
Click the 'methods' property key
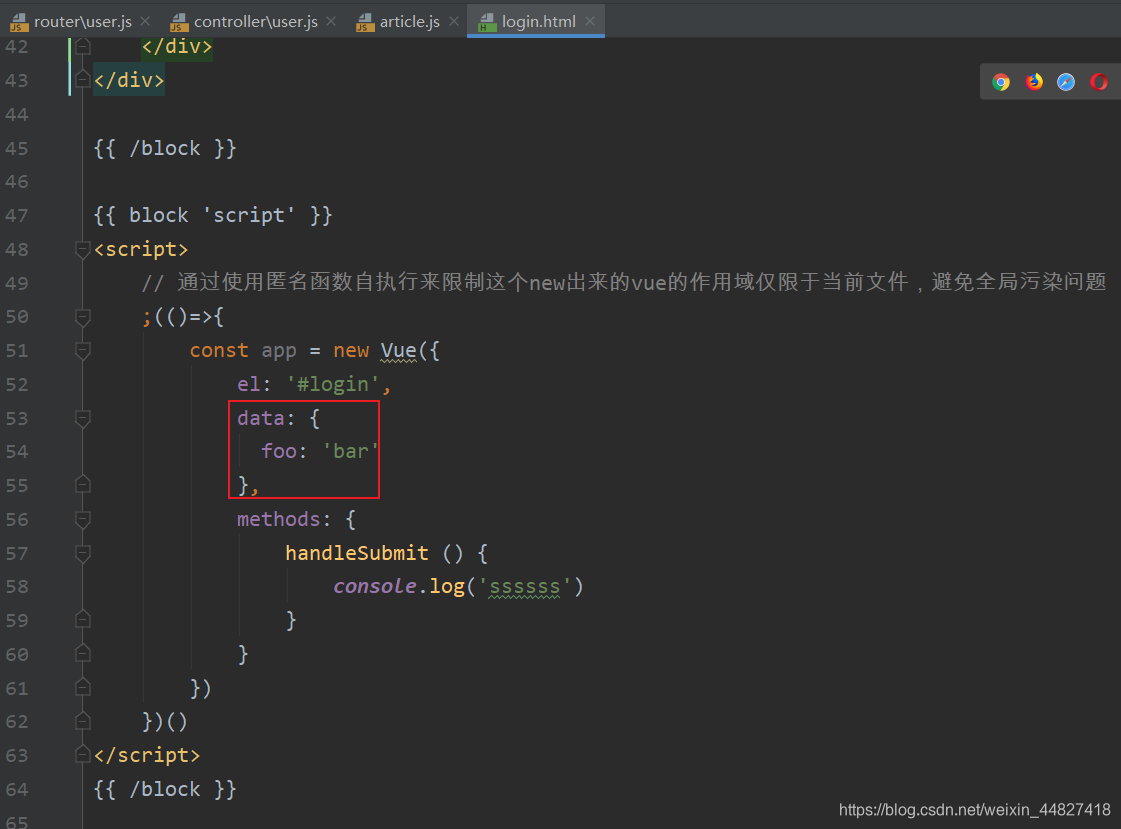click(279, 520)
